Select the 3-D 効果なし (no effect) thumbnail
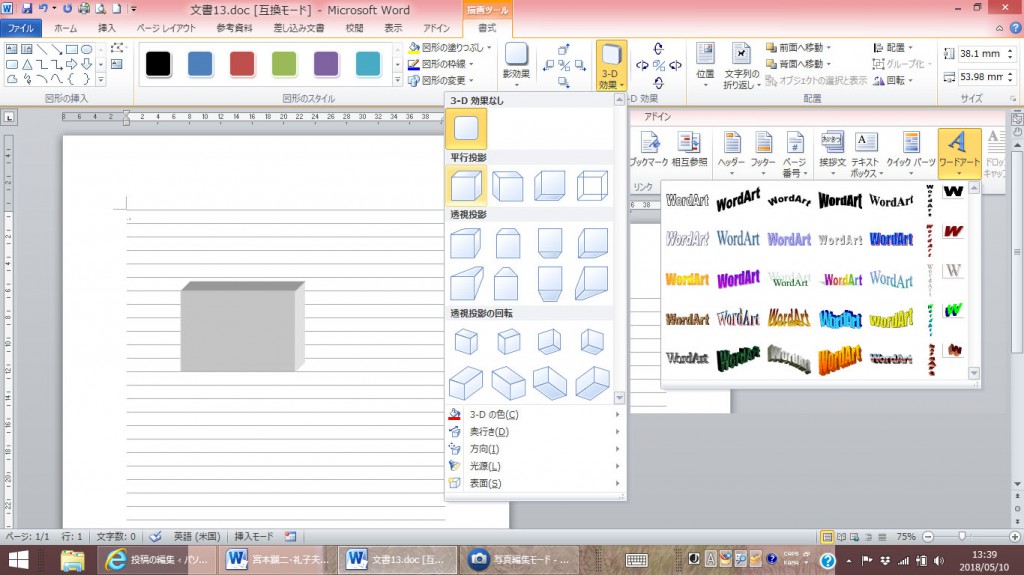This screenshot has height=575, width=1024. (466, 129)
